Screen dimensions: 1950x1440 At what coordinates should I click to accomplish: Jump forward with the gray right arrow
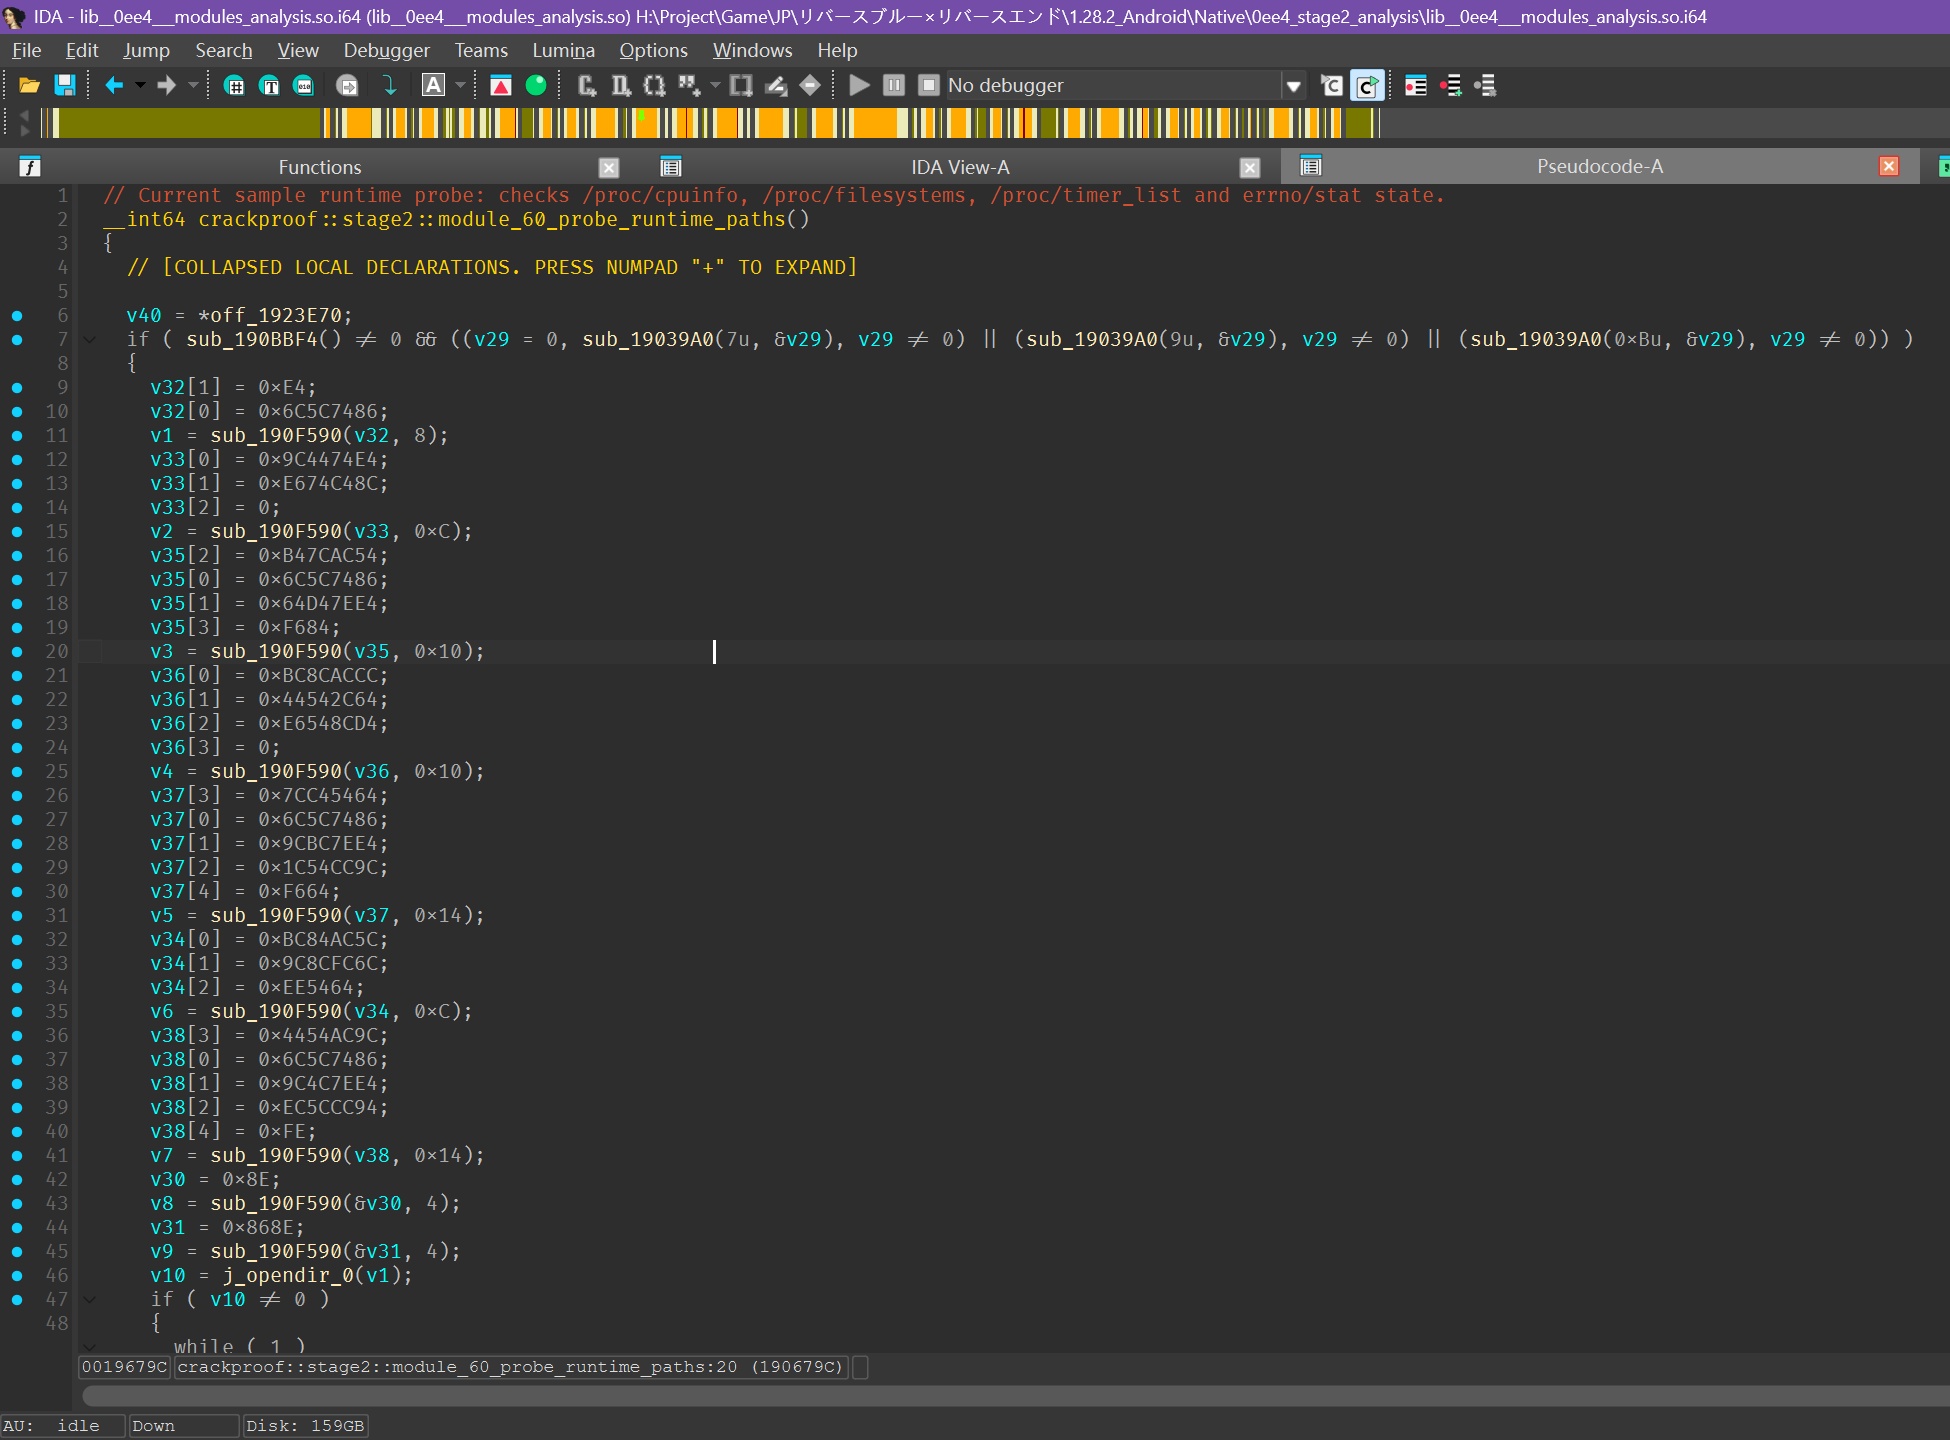tap(166, 86)
